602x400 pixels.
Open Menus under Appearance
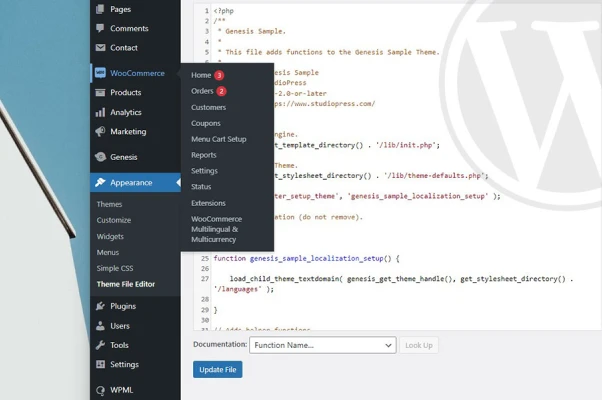pos(108,252)
